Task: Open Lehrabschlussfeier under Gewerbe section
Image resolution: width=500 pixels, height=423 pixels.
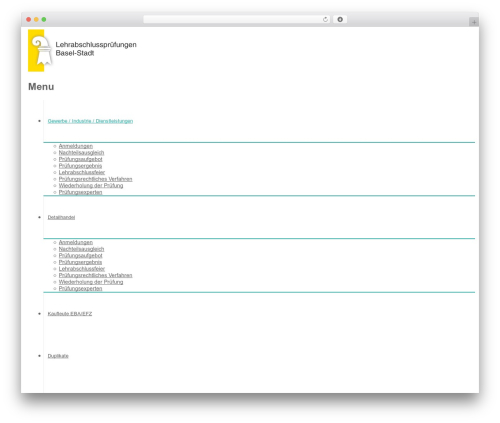Action: pyautogui.click(x=82, y=172)
